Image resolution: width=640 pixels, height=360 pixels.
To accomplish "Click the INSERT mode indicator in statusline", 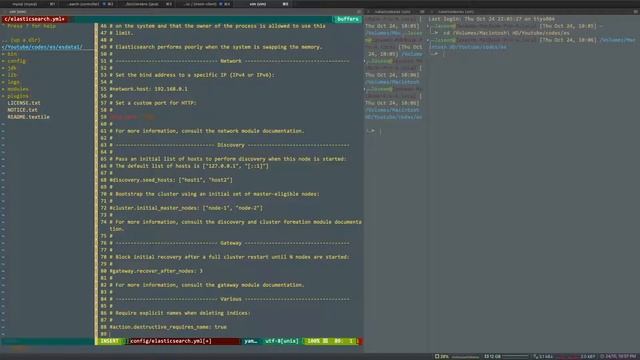I will pos(109,341).
